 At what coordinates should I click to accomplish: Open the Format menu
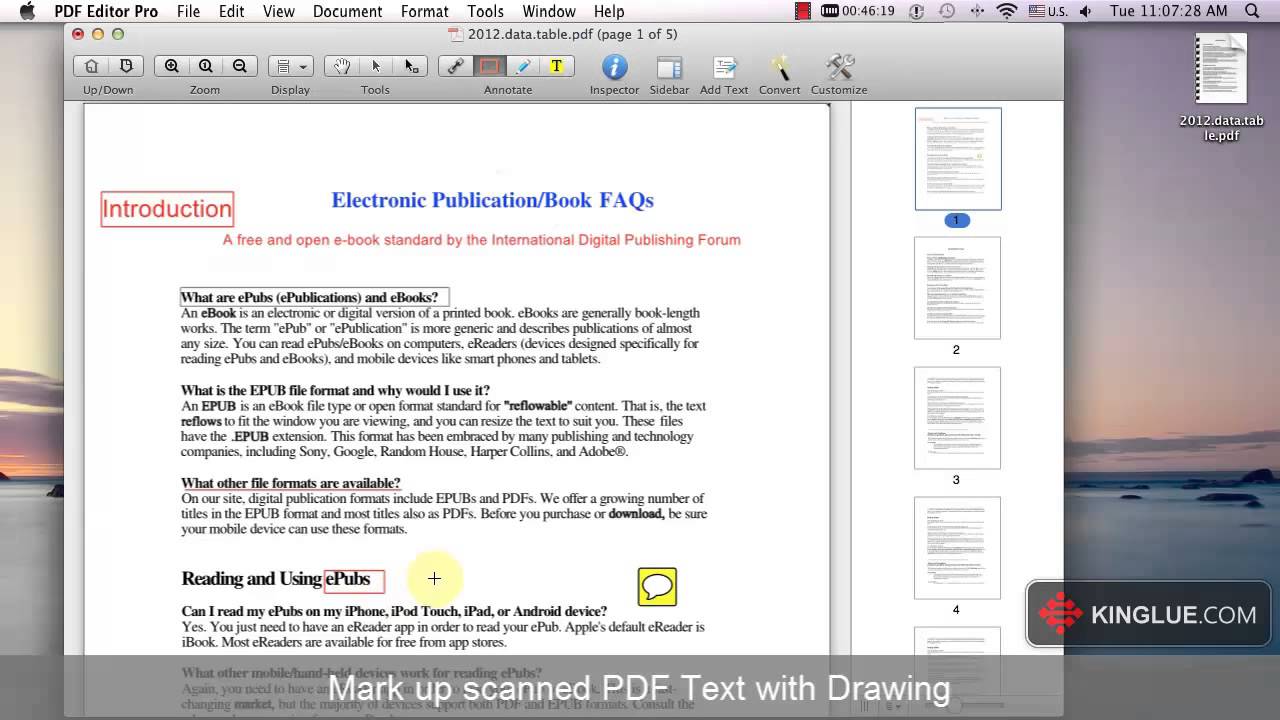click(424, 11)
